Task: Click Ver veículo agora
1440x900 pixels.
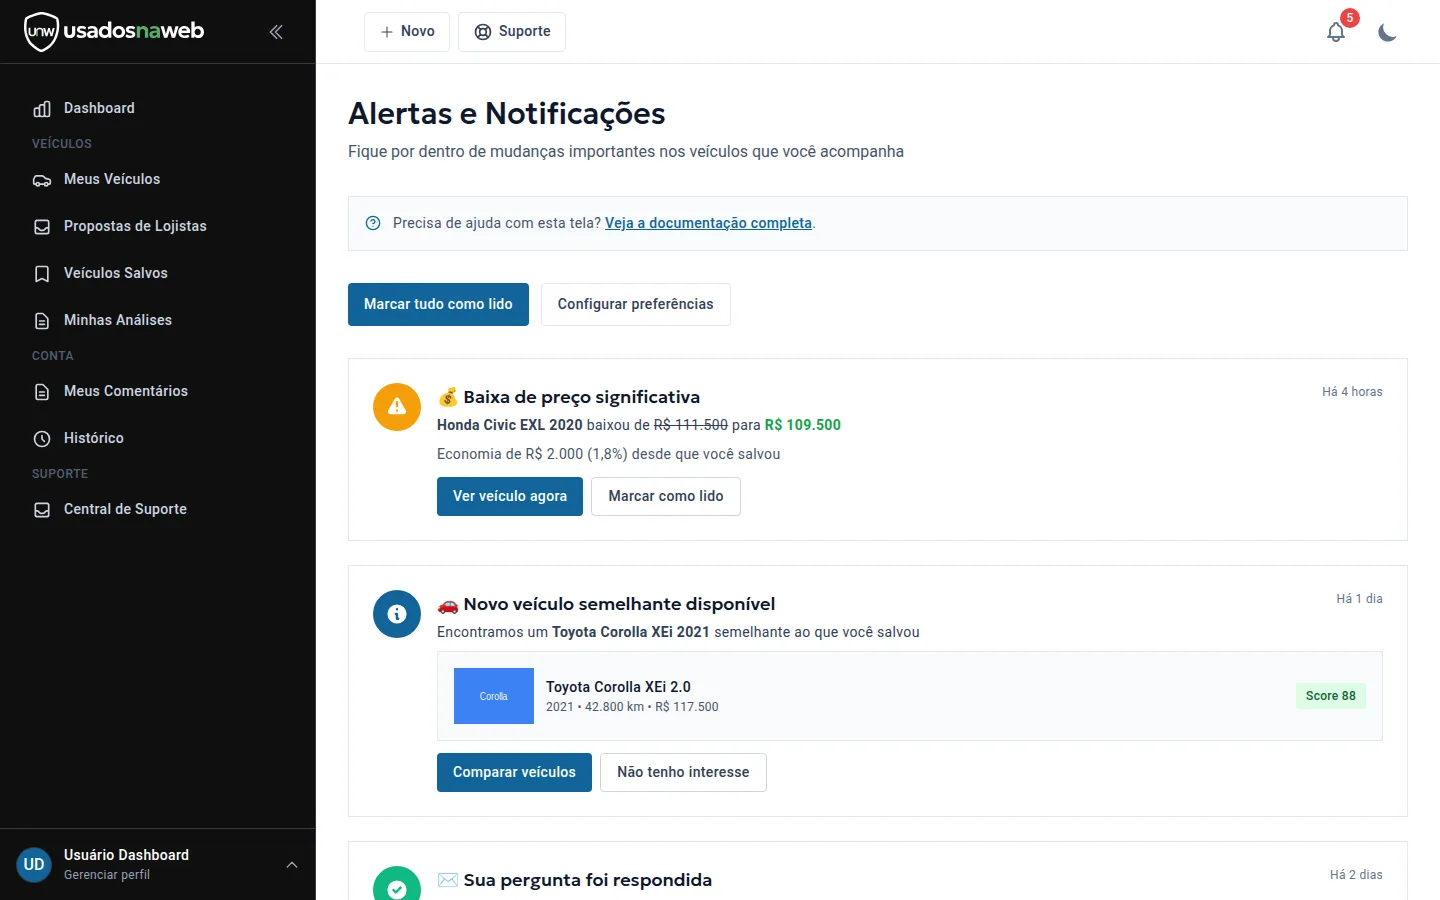Action: click(510, 496)
